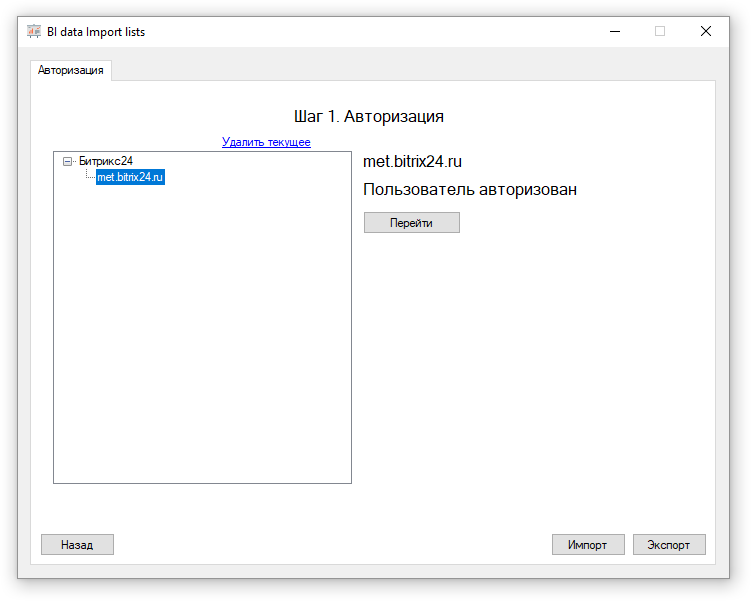Collapse the Битрикс24 tree node
This screenshot has width=751, height=601.
click(68, 161)
